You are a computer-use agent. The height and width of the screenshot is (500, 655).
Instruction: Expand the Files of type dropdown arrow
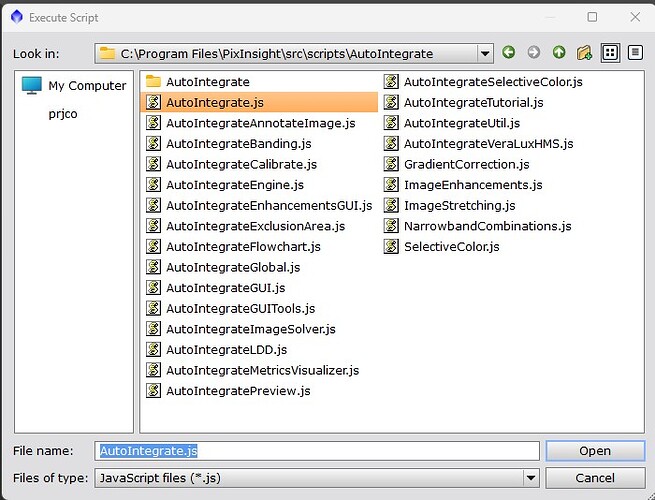coord(531,478)
